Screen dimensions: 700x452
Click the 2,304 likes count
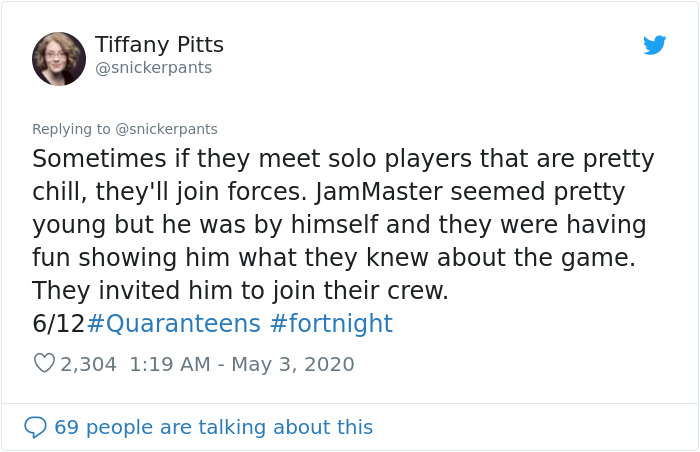click(x=88, y=364)
